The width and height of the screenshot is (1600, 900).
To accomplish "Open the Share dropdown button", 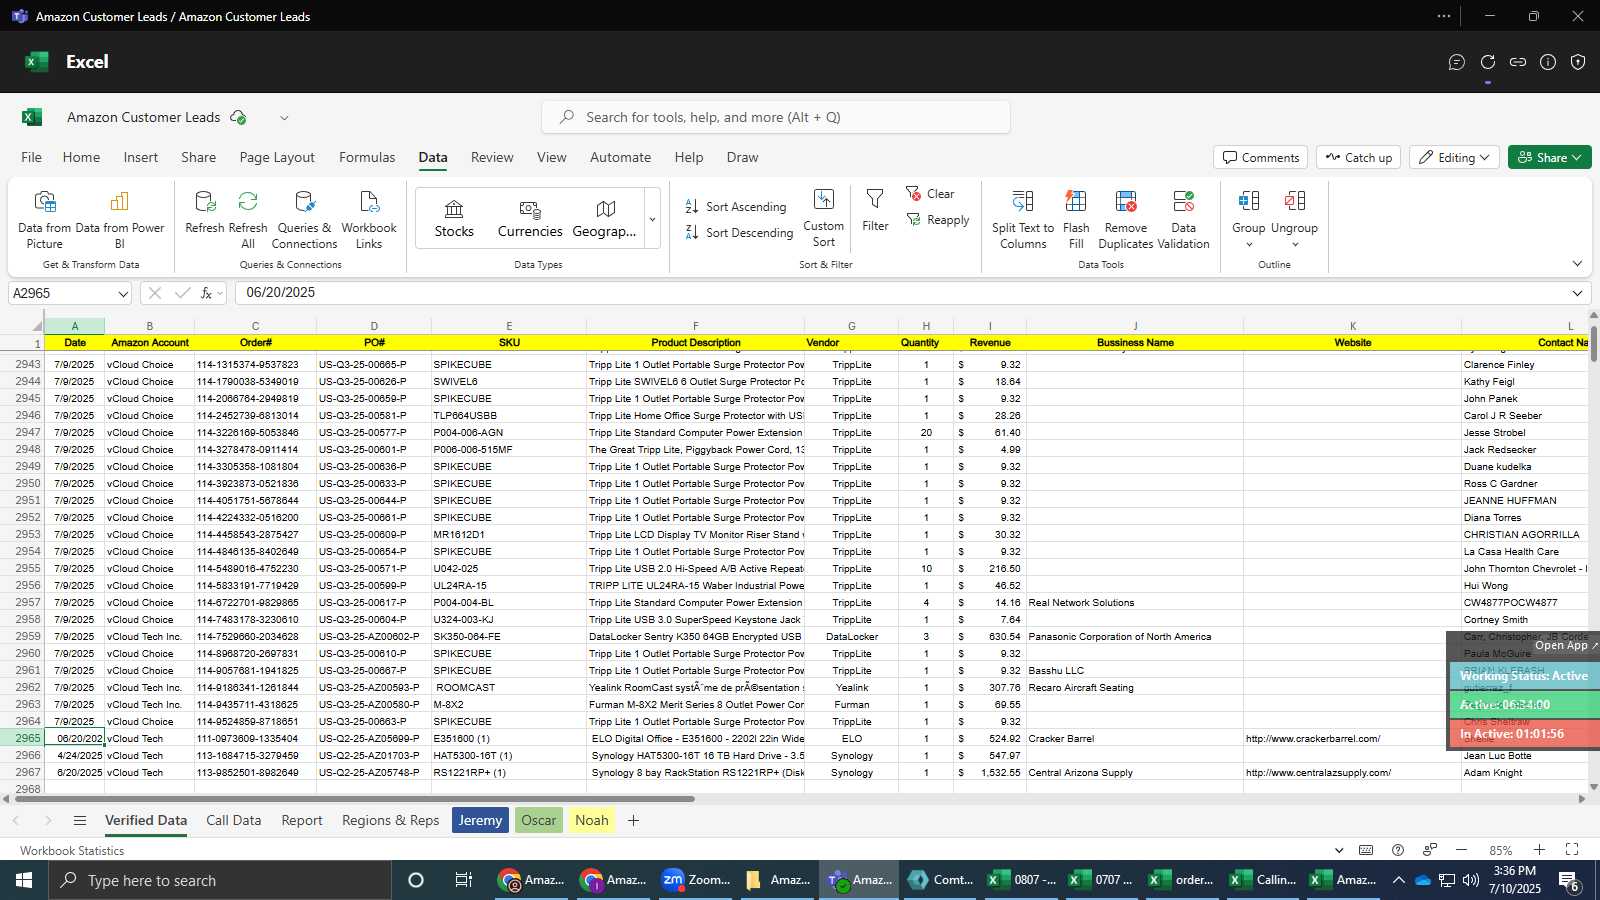I will point(1550,158).
